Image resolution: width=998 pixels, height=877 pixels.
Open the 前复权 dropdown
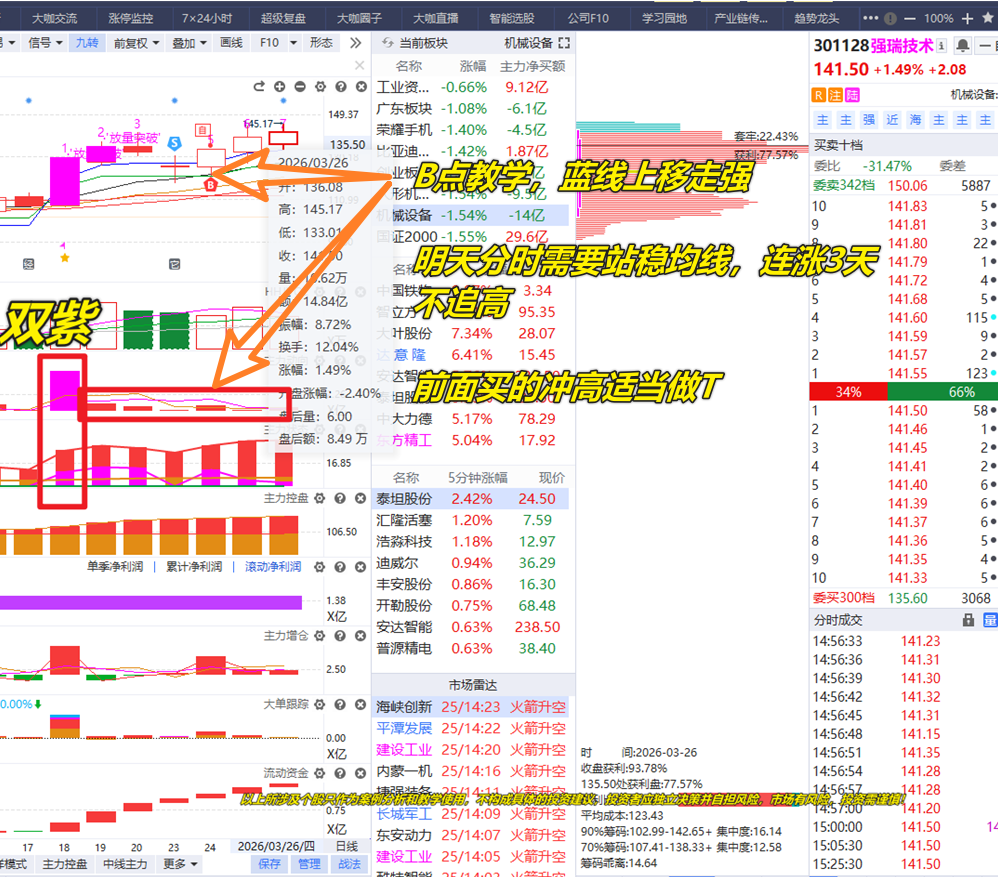point(136,43)
